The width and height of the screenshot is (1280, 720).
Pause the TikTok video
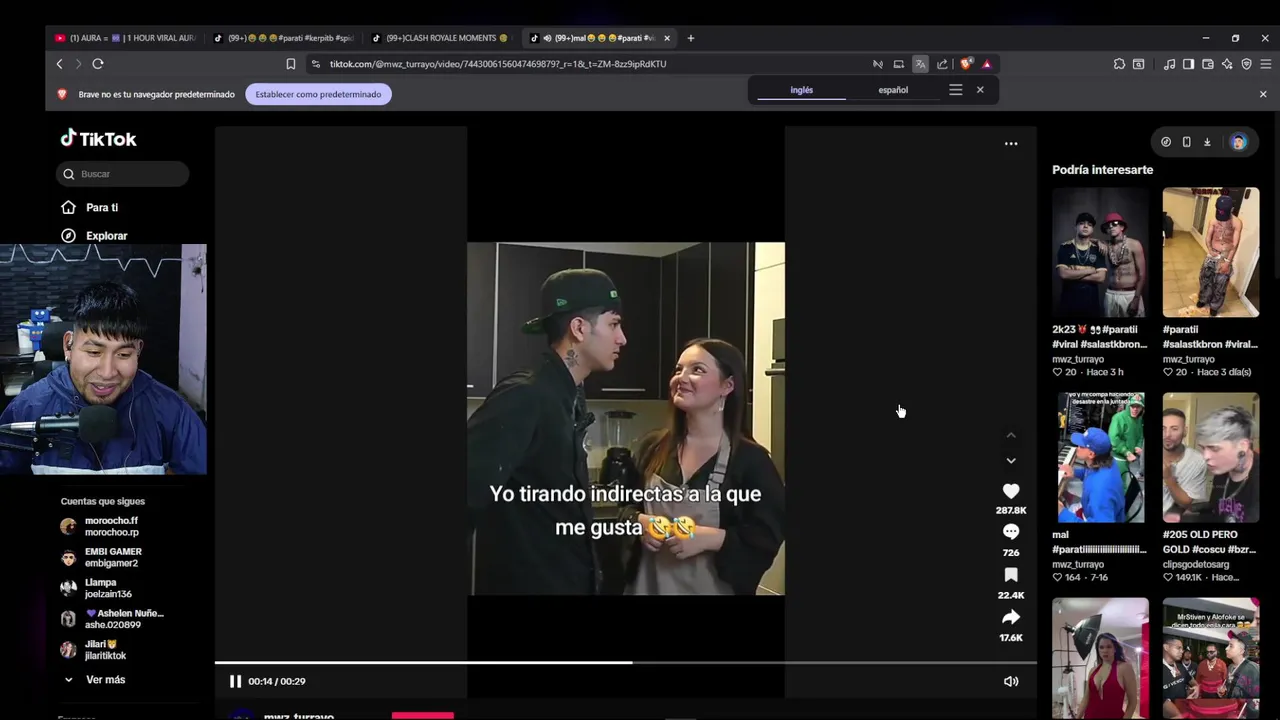235,681
